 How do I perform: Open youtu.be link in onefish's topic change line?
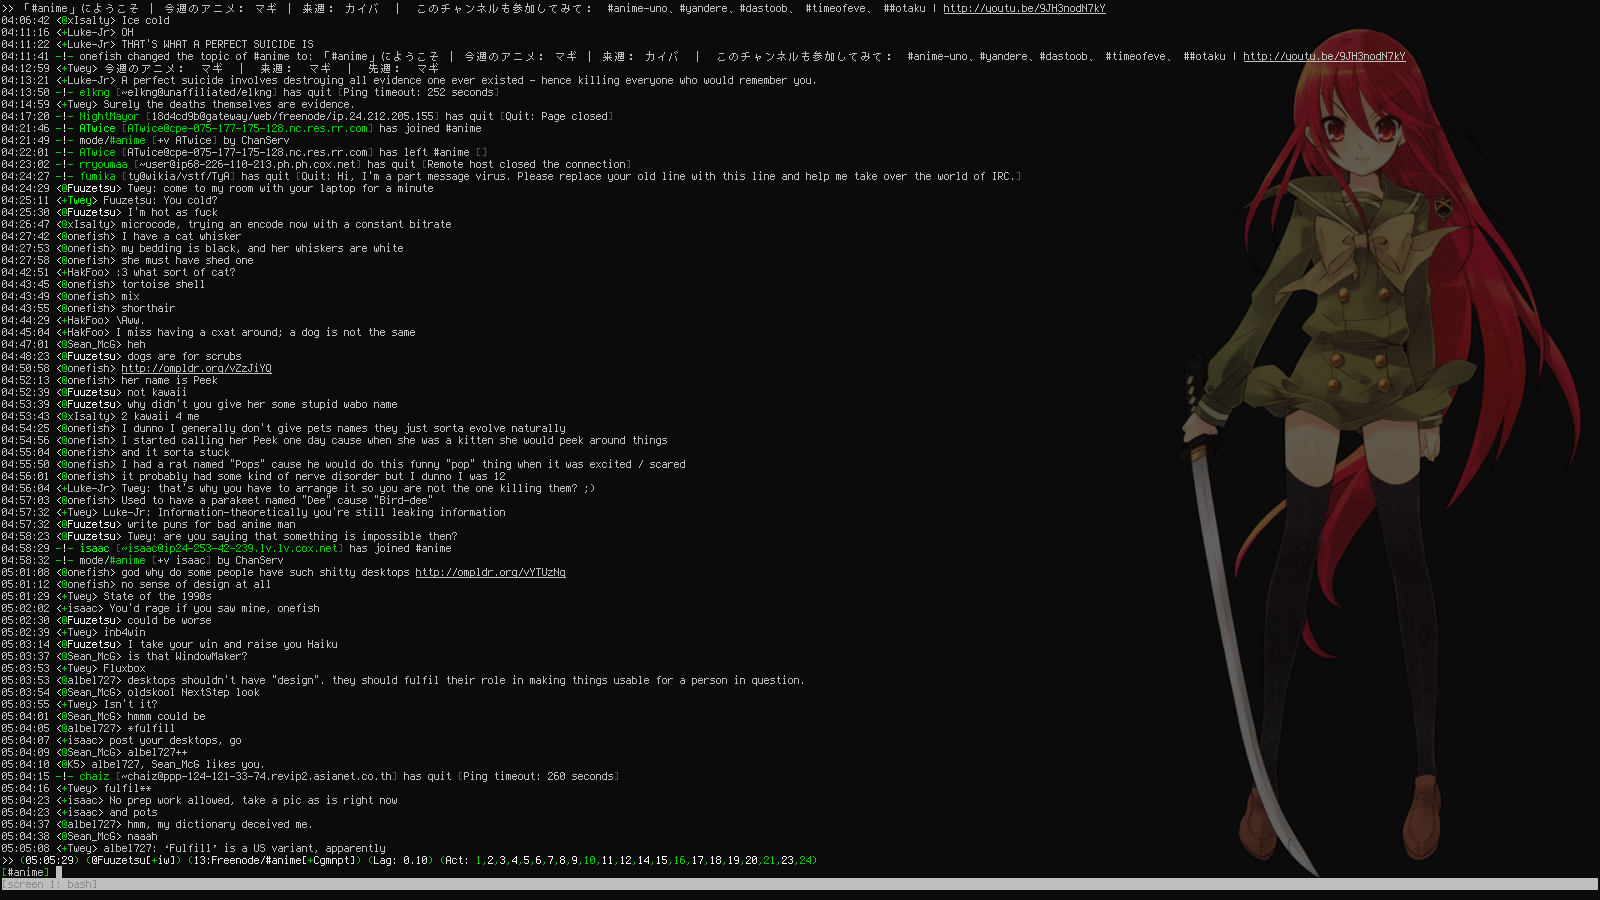1323,56
